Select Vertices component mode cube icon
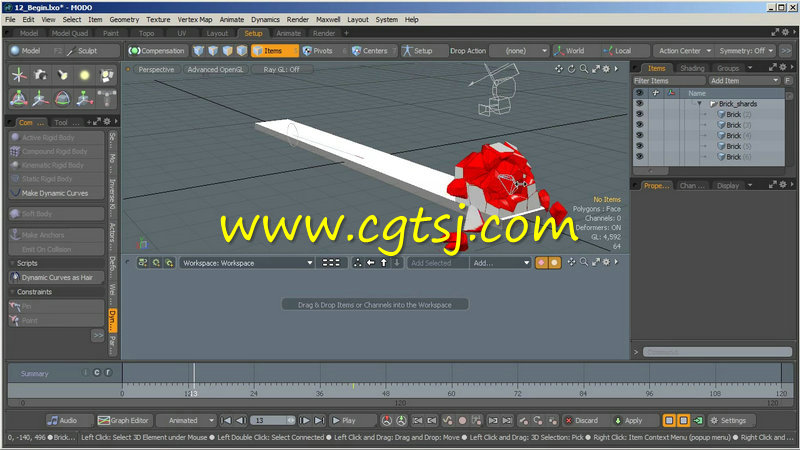The height and width of the screenshot is (450, 800). tap(199, 51)
